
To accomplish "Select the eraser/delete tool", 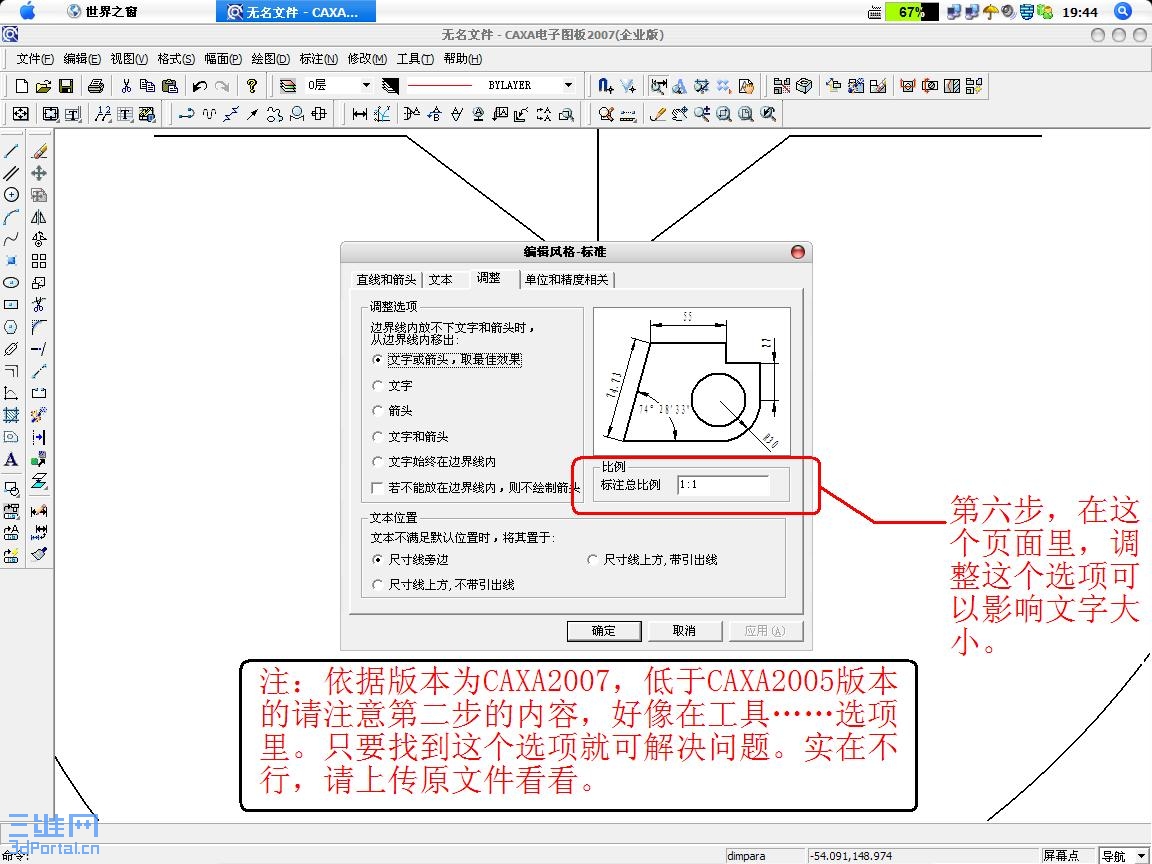I will [x=39, y=151].
